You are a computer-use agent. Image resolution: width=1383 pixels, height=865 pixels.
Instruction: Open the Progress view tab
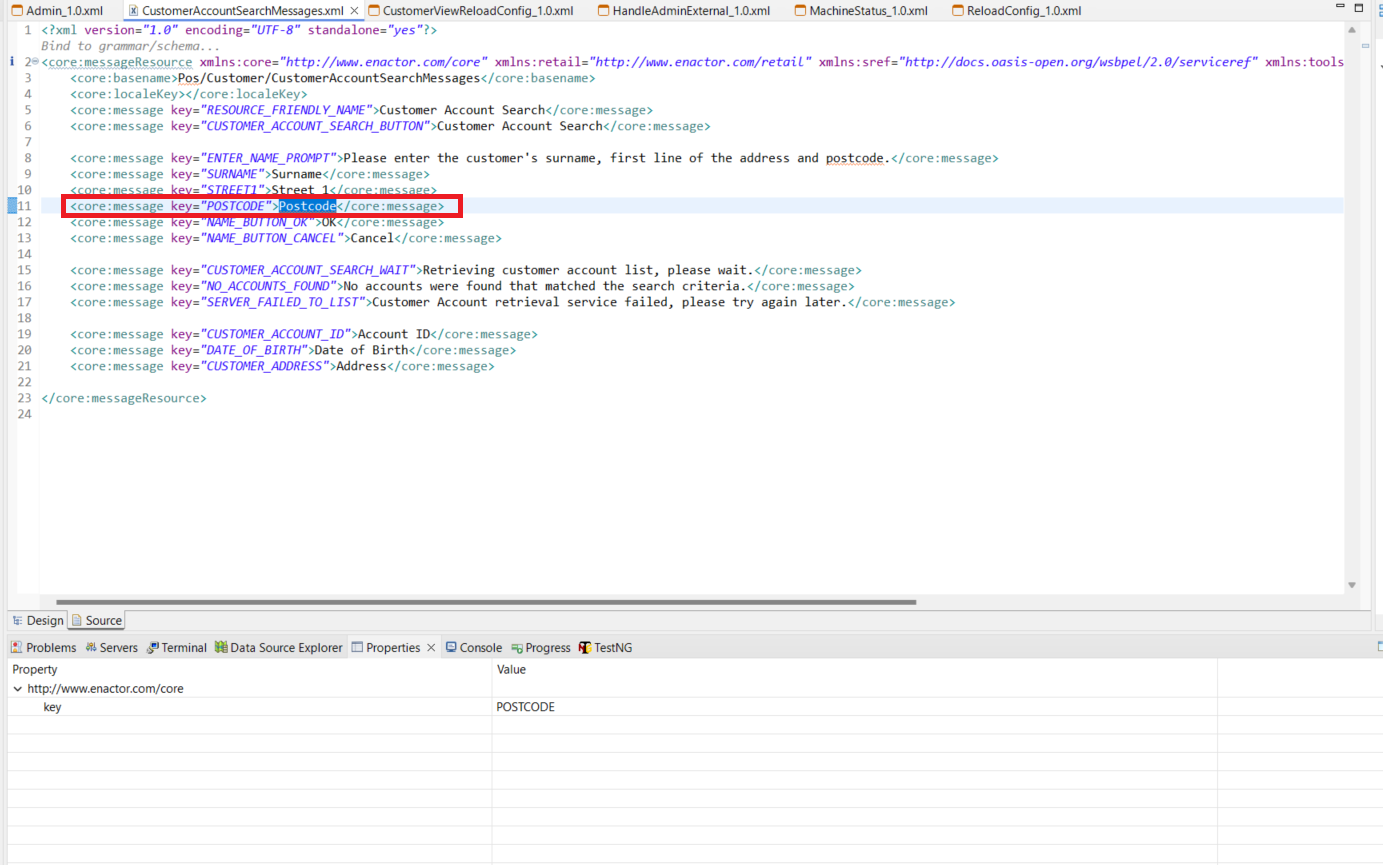[x=541, y=648]
